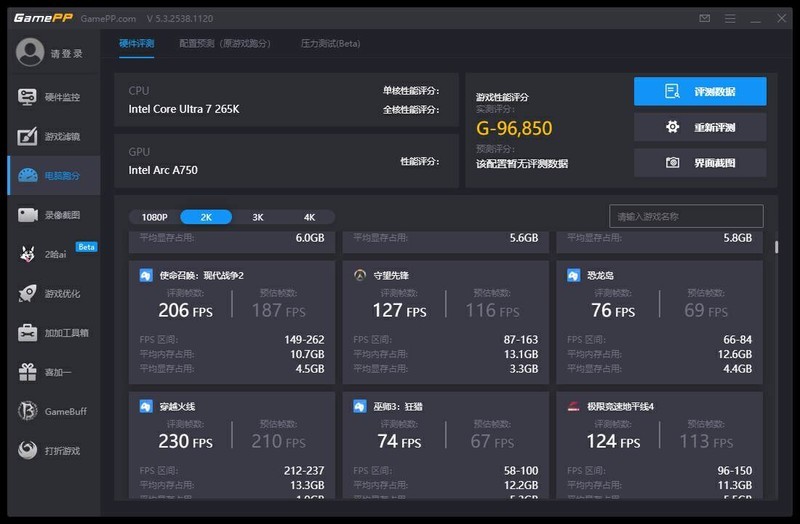The image size is (800, 524).
Task: Click 74 FPS measured value
Action: pos(399,441)
